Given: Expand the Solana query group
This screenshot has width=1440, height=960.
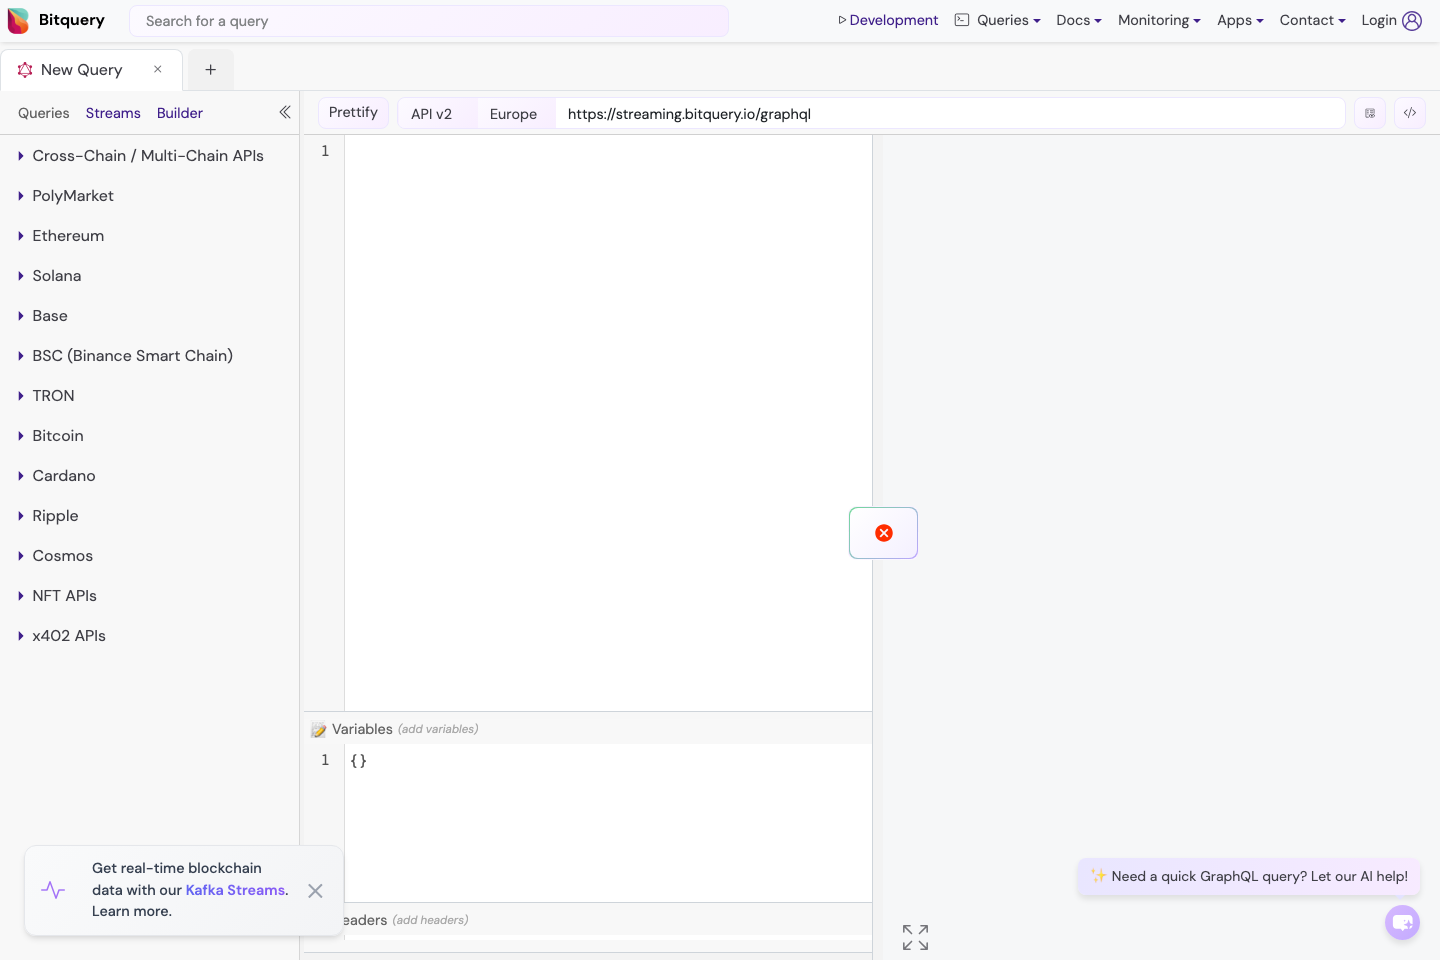Looking at the screenshot, I should 57,276.
